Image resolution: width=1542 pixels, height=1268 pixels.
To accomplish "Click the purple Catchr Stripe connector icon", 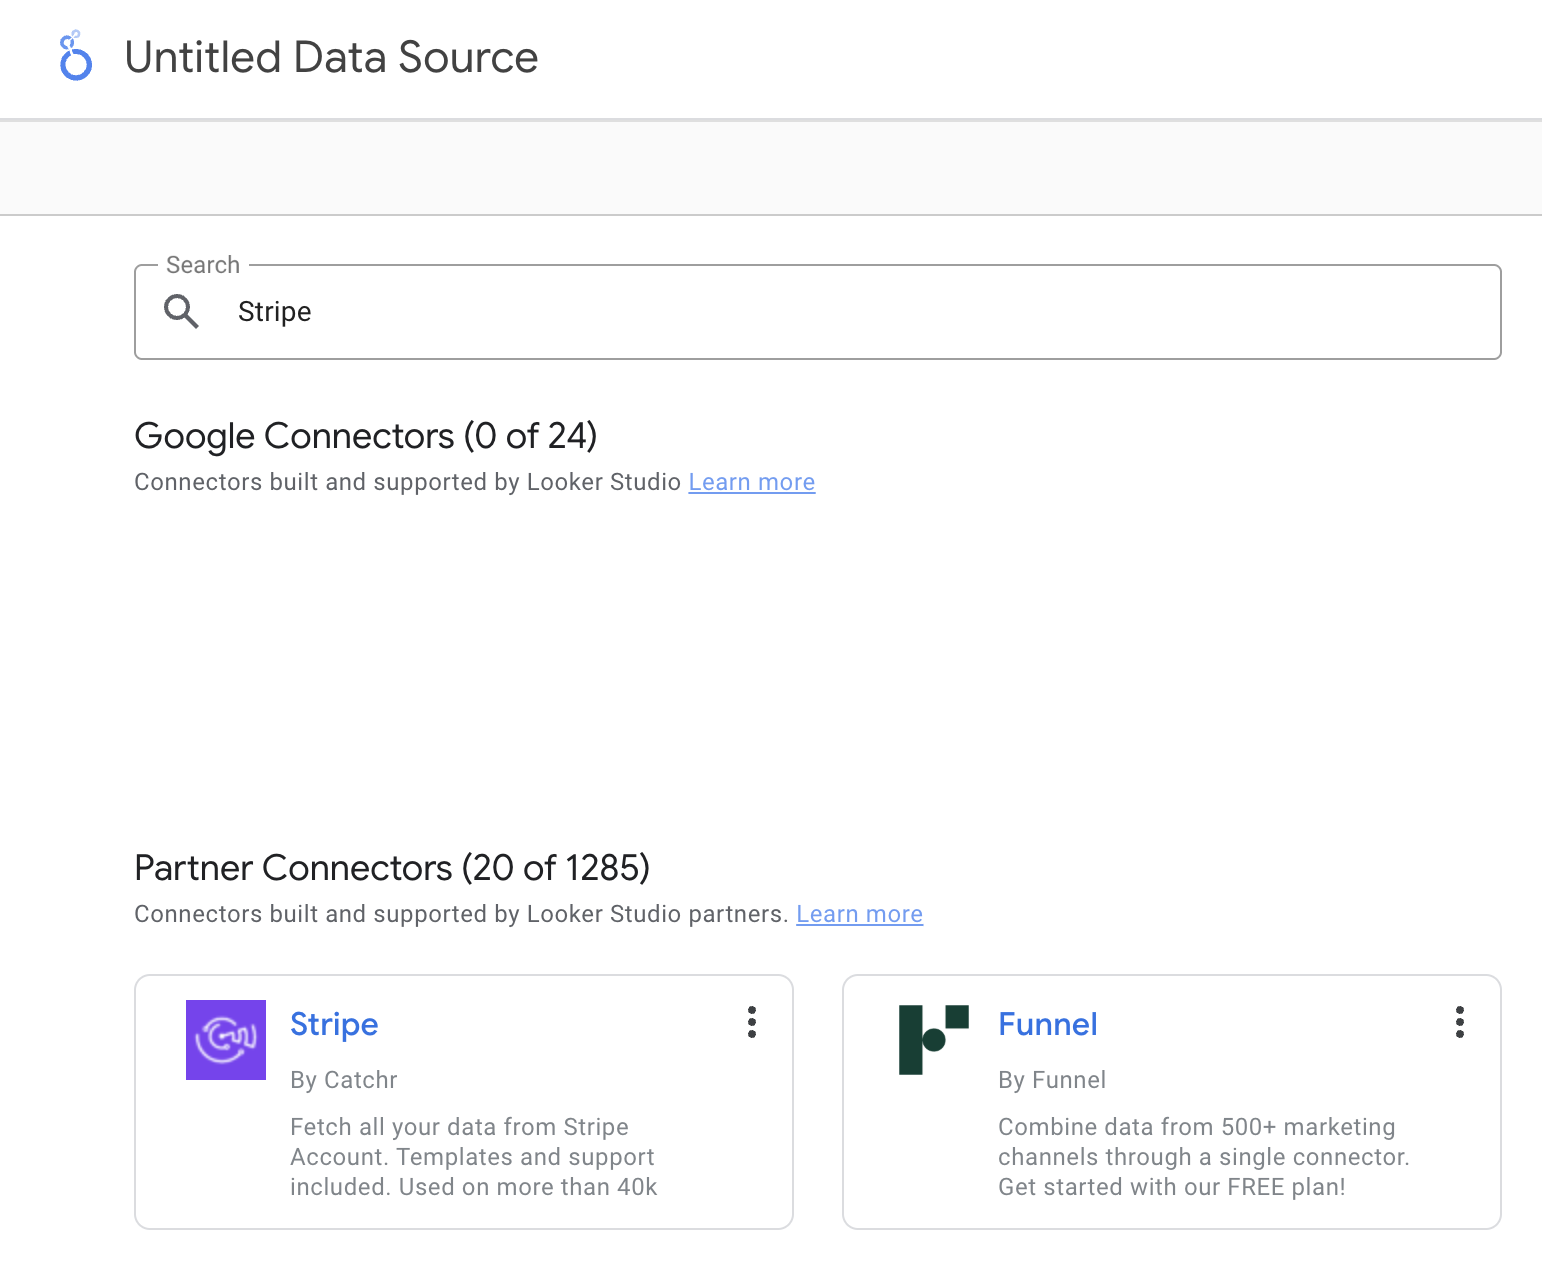I will pyautogui.click(x=225, y=1040).
